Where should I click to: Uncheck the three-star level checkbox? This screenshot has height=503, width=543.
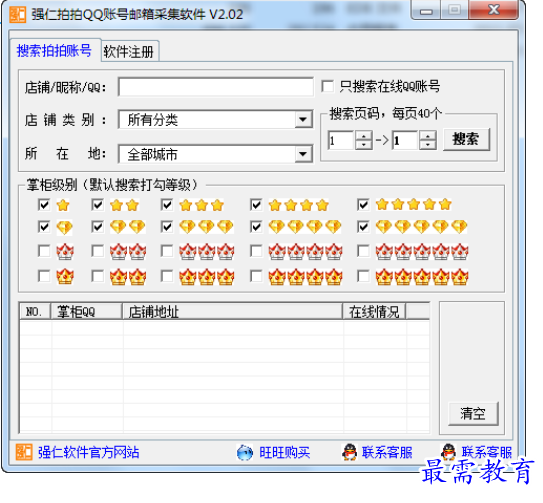click(x=167, y=205)
